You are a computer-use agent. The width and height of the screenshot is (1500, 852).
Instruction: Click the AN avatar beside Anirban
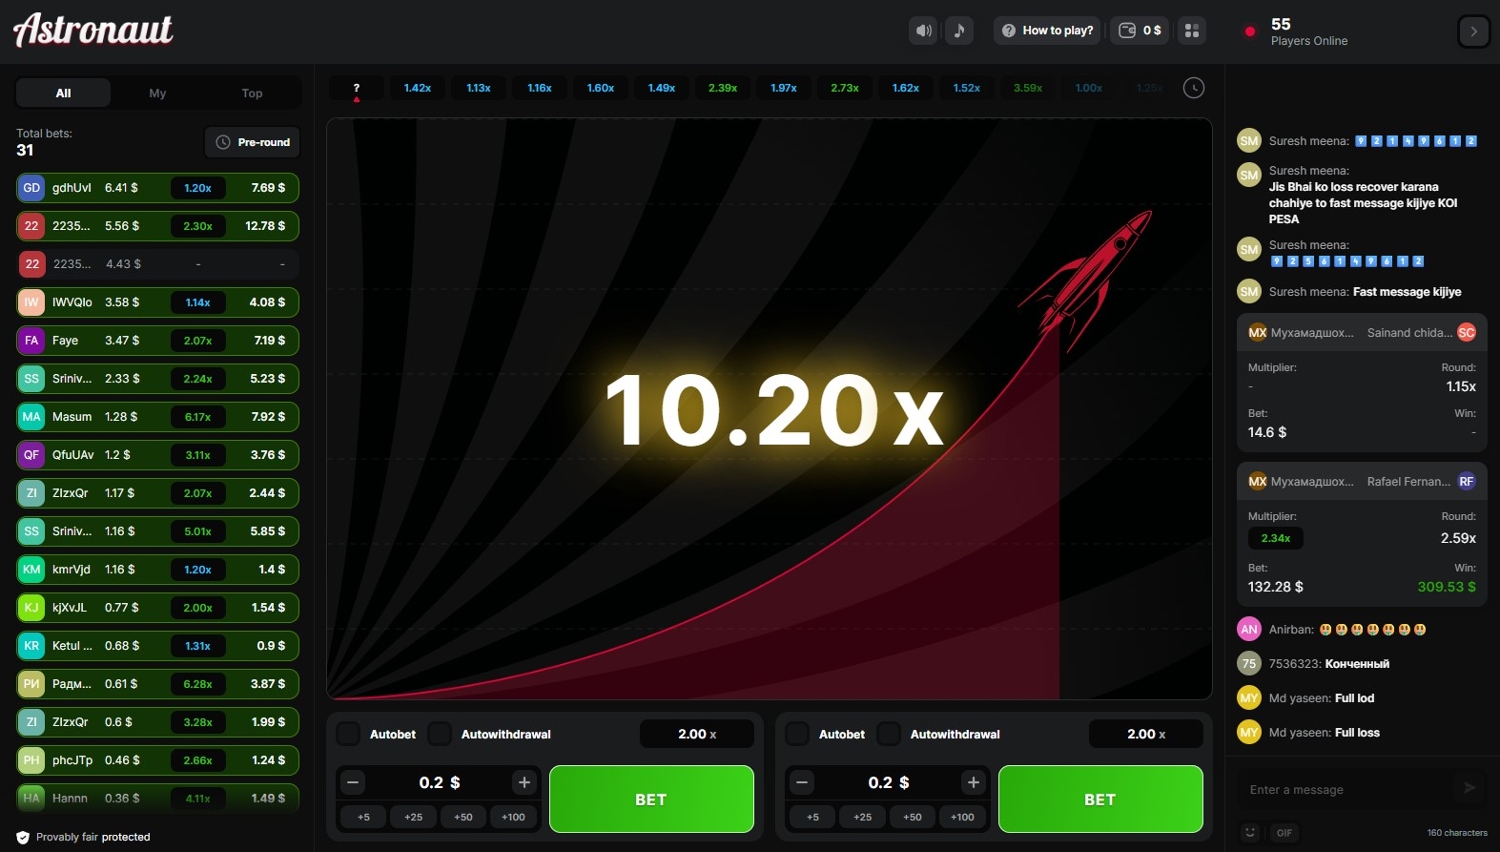click(x=1249, y=629)
